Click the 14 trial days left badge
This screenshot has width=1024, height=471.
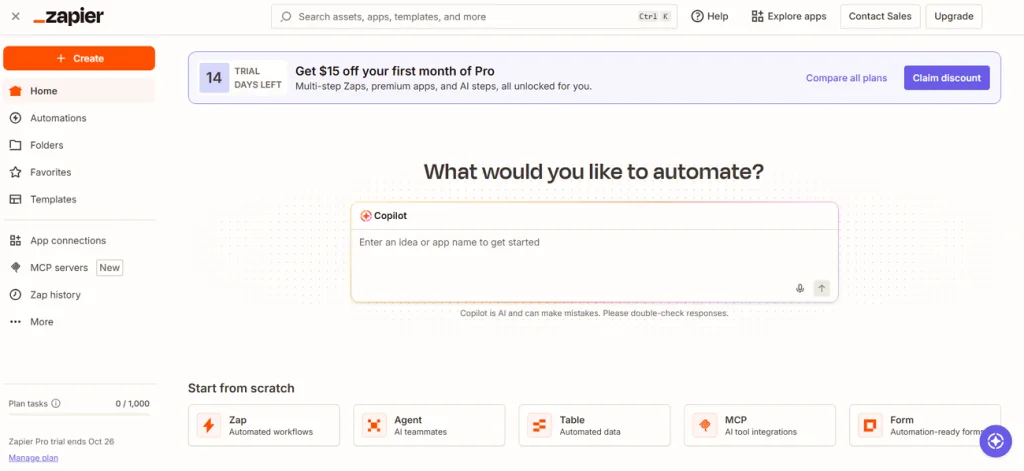(243, 78)
